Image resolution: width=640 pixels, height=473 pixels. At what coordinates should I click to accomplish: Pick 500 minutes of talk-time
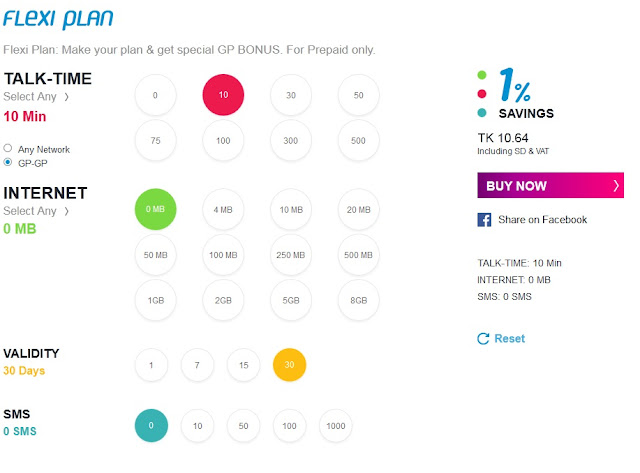click(358, 141)
